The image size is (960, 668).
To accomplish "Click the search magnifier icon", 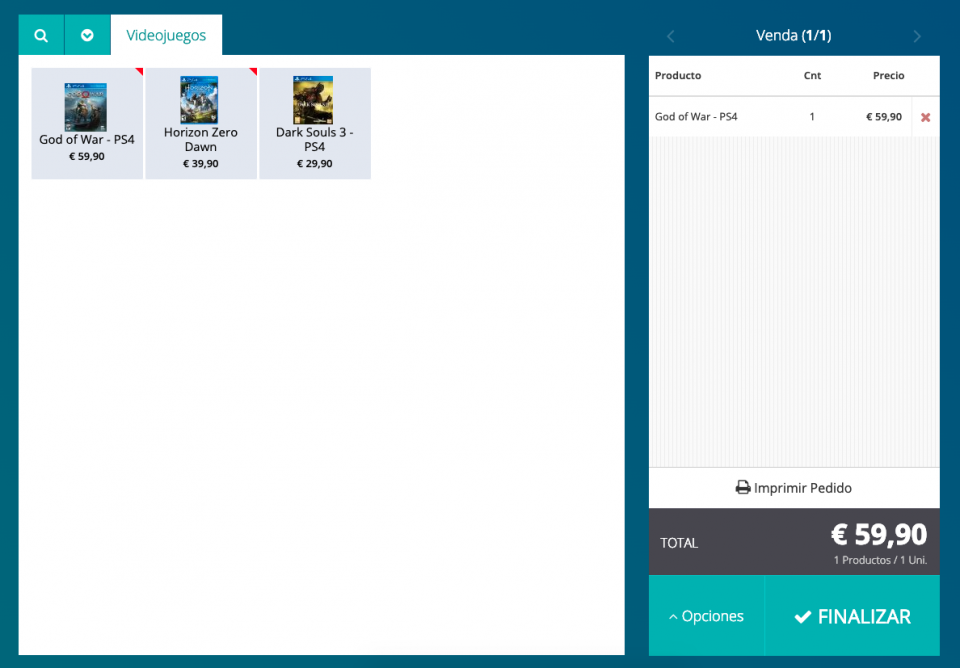I will point(41,35).
